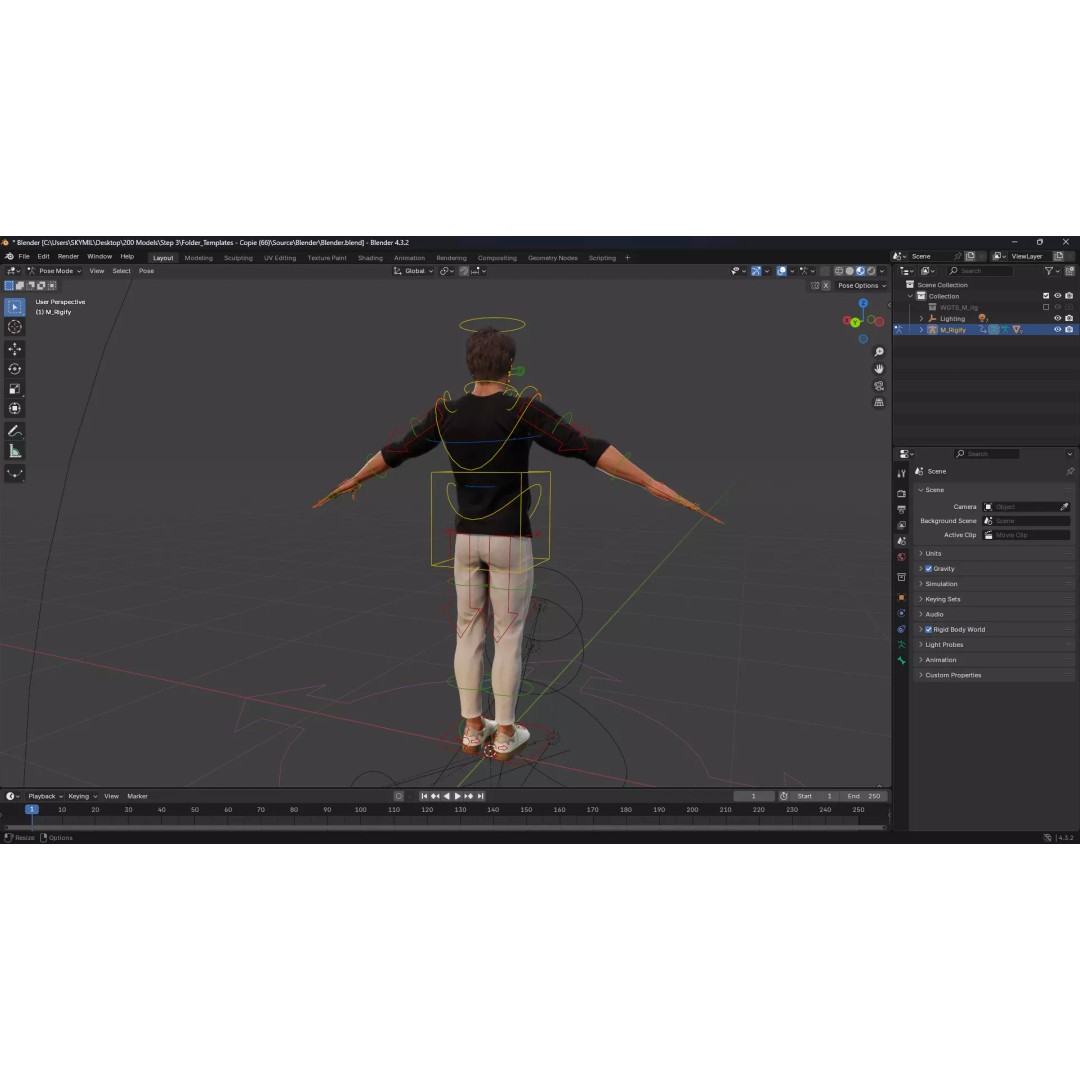
Task: Click the outliner Search field
Action: click(979, 271)
